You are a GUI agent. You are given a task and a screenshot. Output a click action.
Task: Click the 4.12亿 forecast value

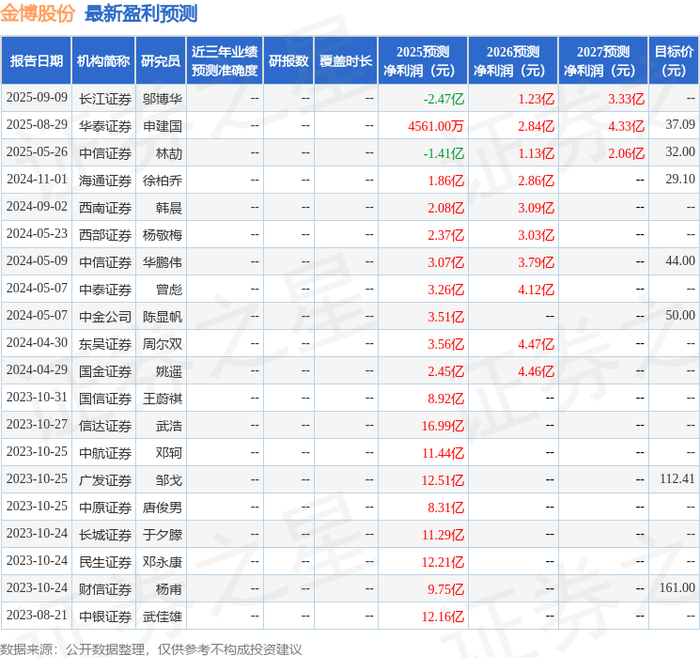(x=536, y=289)
